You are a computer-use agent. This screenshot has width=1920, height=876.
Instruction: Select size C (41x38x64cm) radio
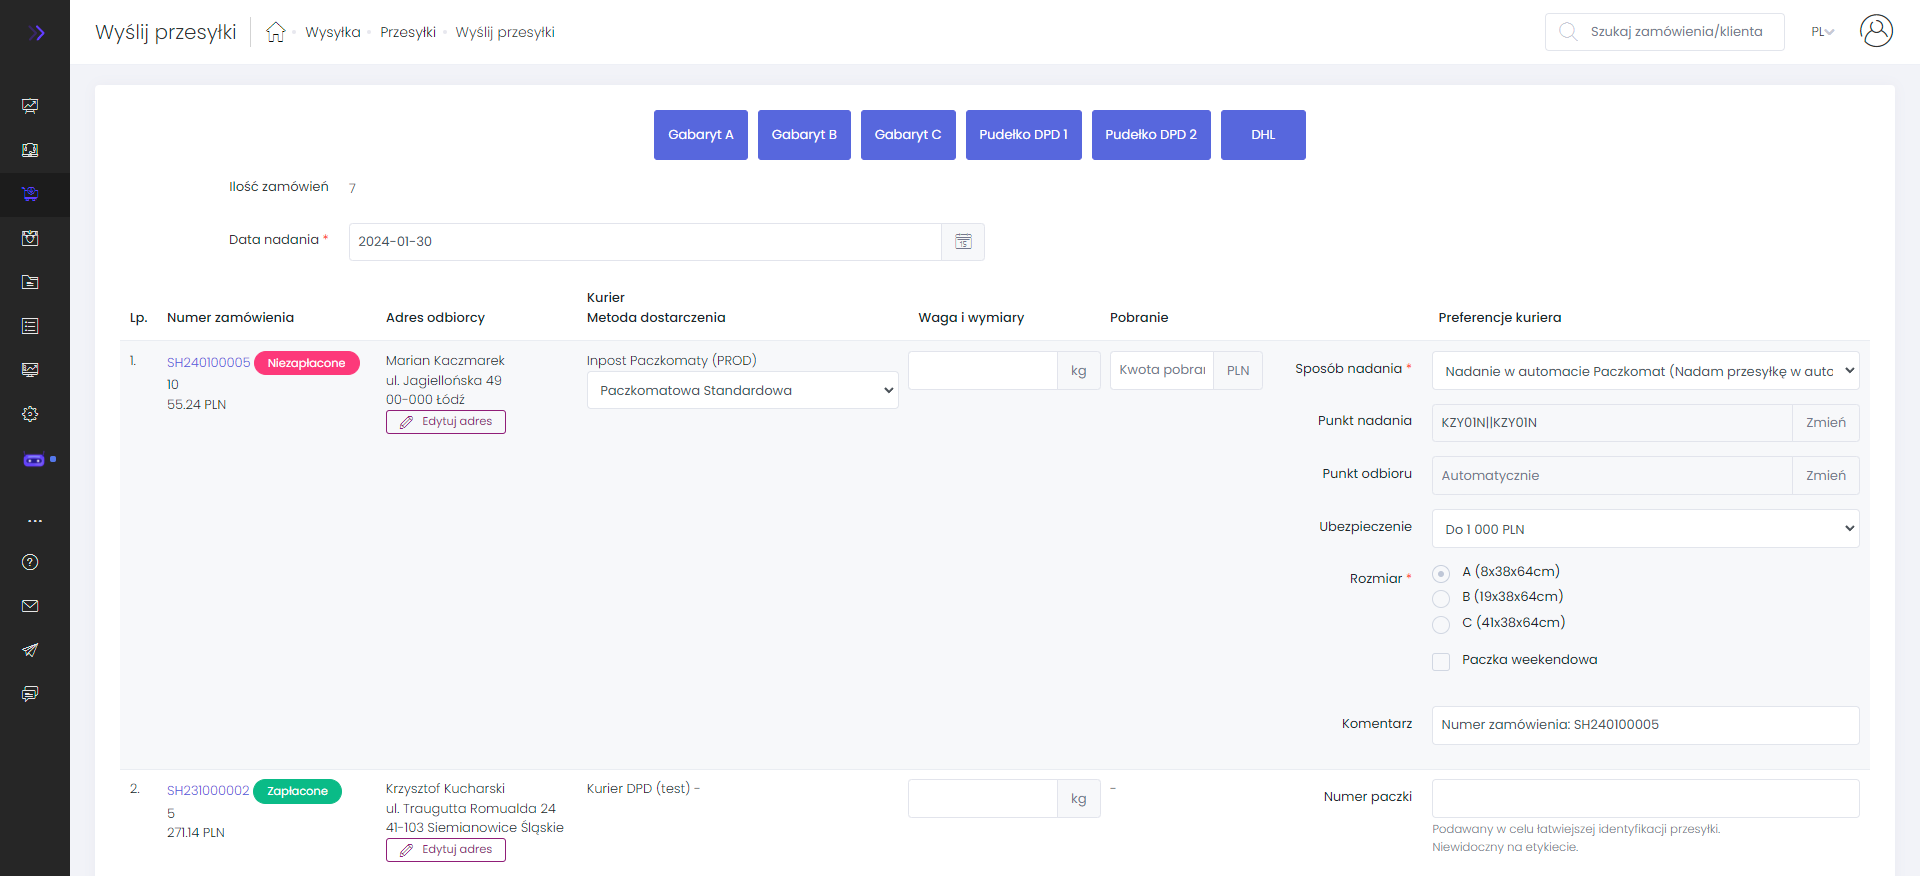(1441, 625)
